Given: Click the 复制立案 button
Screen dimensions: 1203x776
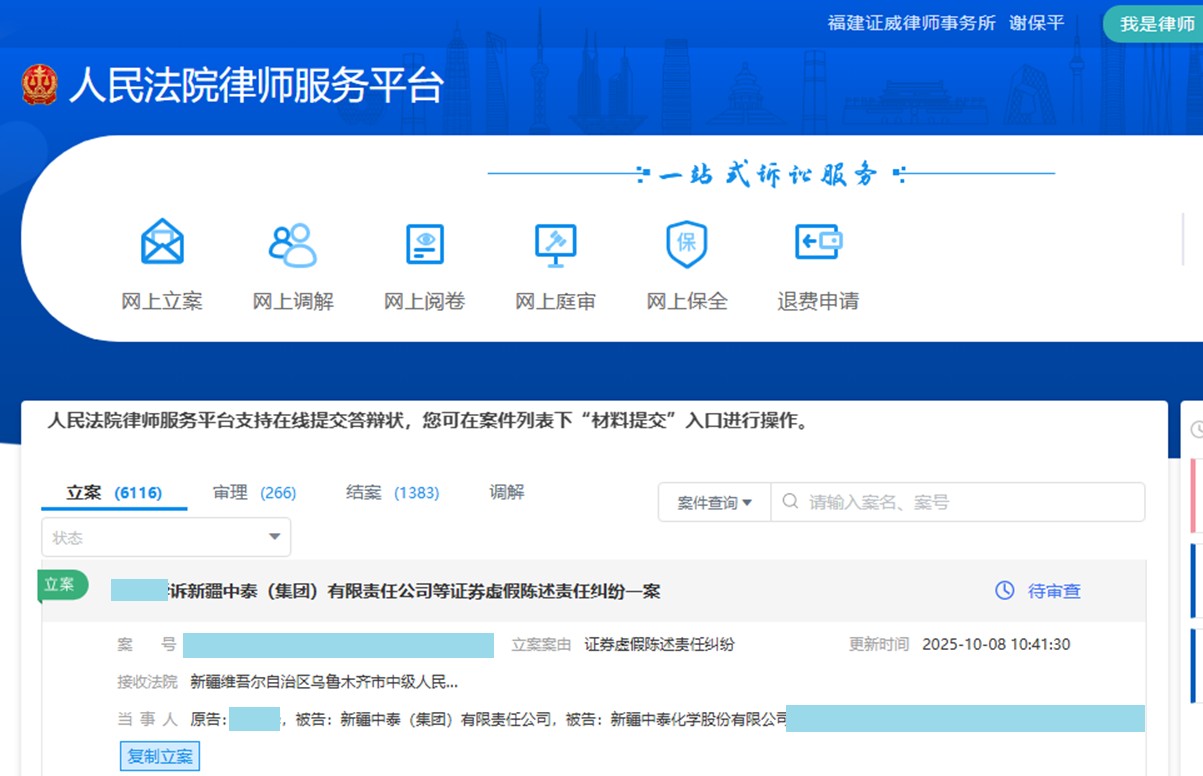Looking at the screenshot, I should (160, 756).
